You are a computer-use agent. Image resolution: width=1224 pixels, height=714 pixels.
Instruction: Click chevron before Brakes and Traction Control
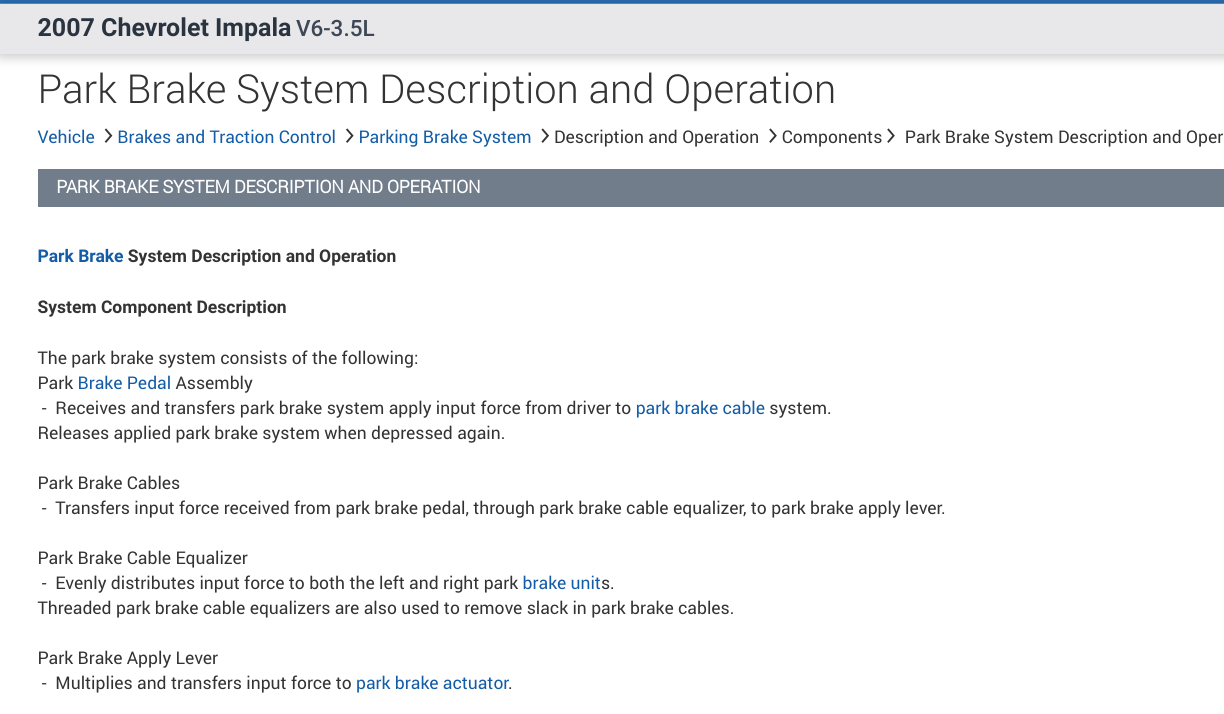tap(107, 136)
